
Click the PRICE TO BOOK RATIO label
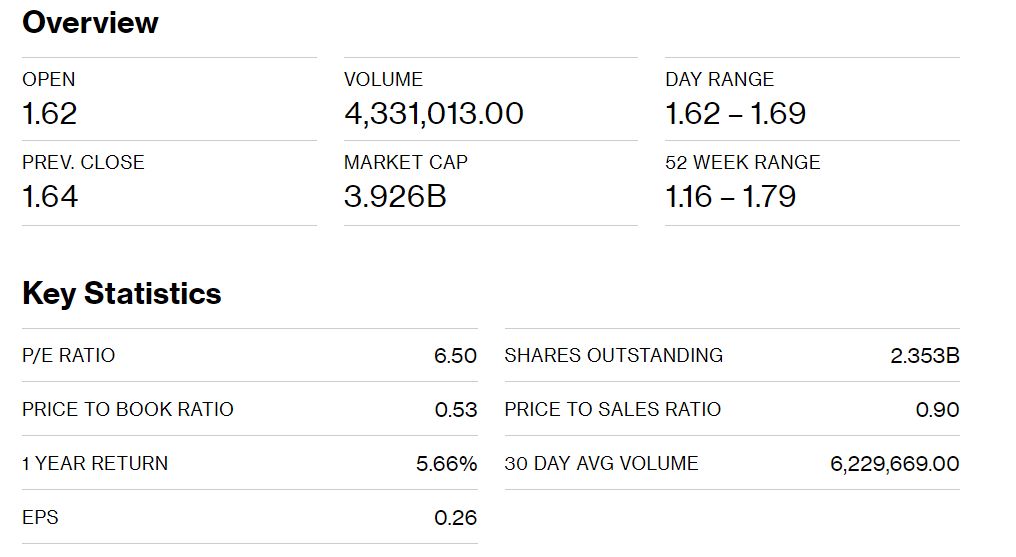point(128,409)
